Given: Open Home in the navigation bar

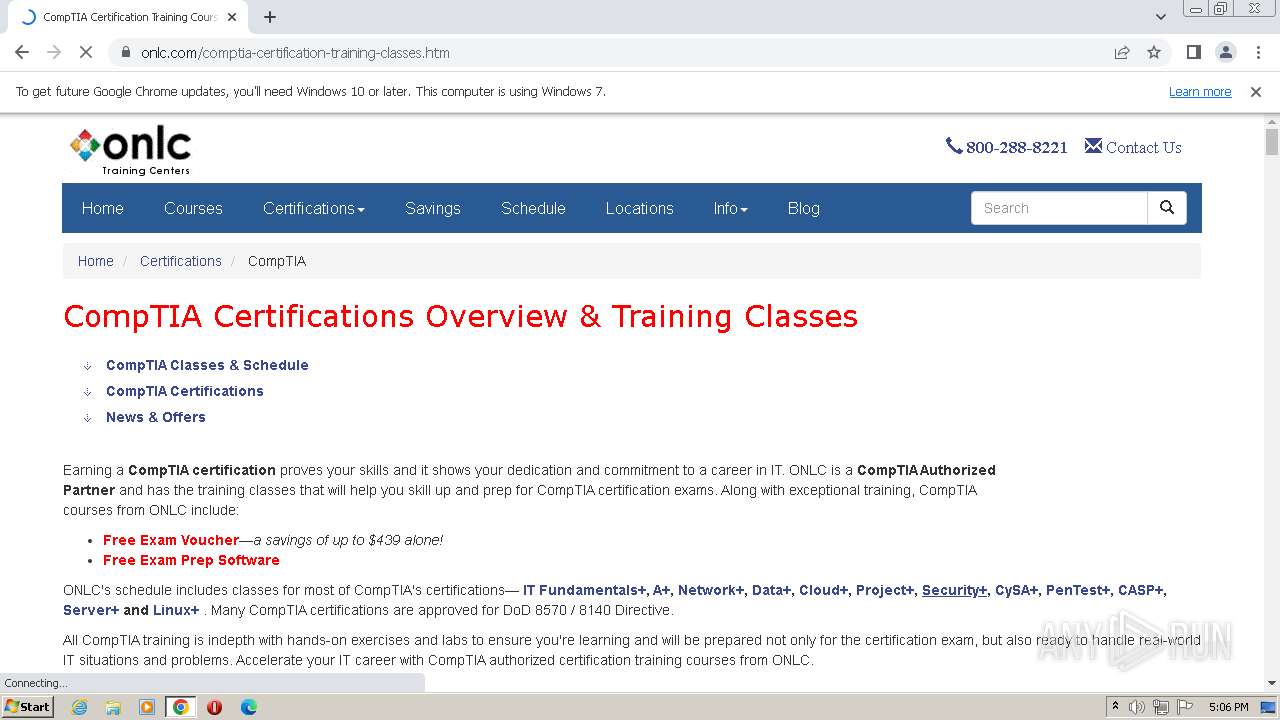Looking at the screenshot, I should pos(103,208).
